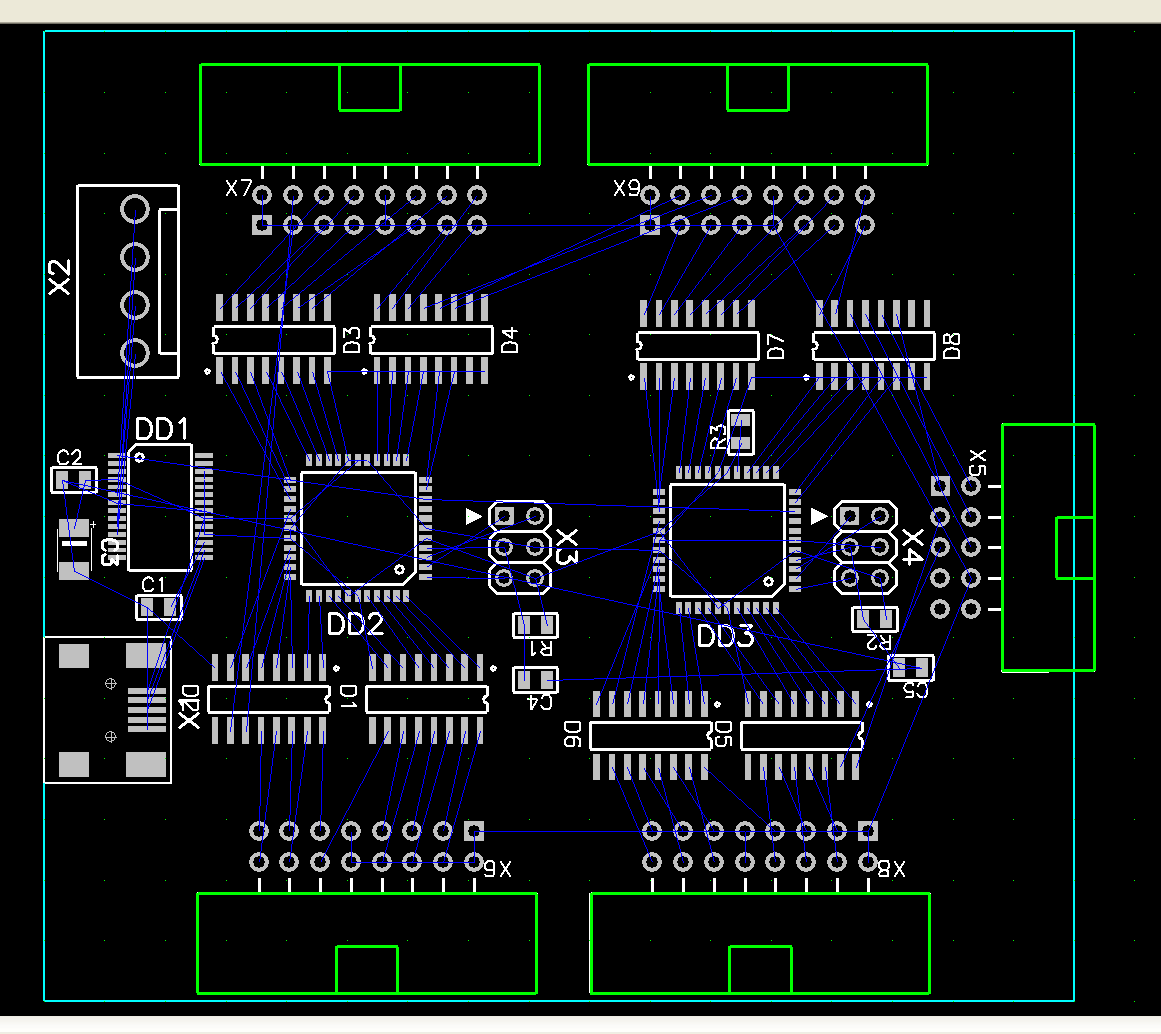This screenshot has width=1161, height=1034.
Task: Click the X7 label text
Action: [238, 188]
